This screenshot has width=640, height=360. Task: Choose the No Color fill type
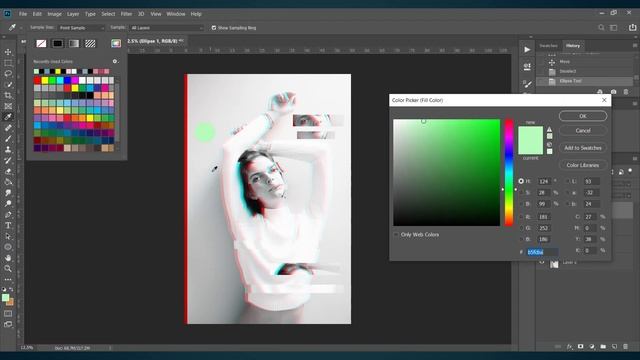41,43
